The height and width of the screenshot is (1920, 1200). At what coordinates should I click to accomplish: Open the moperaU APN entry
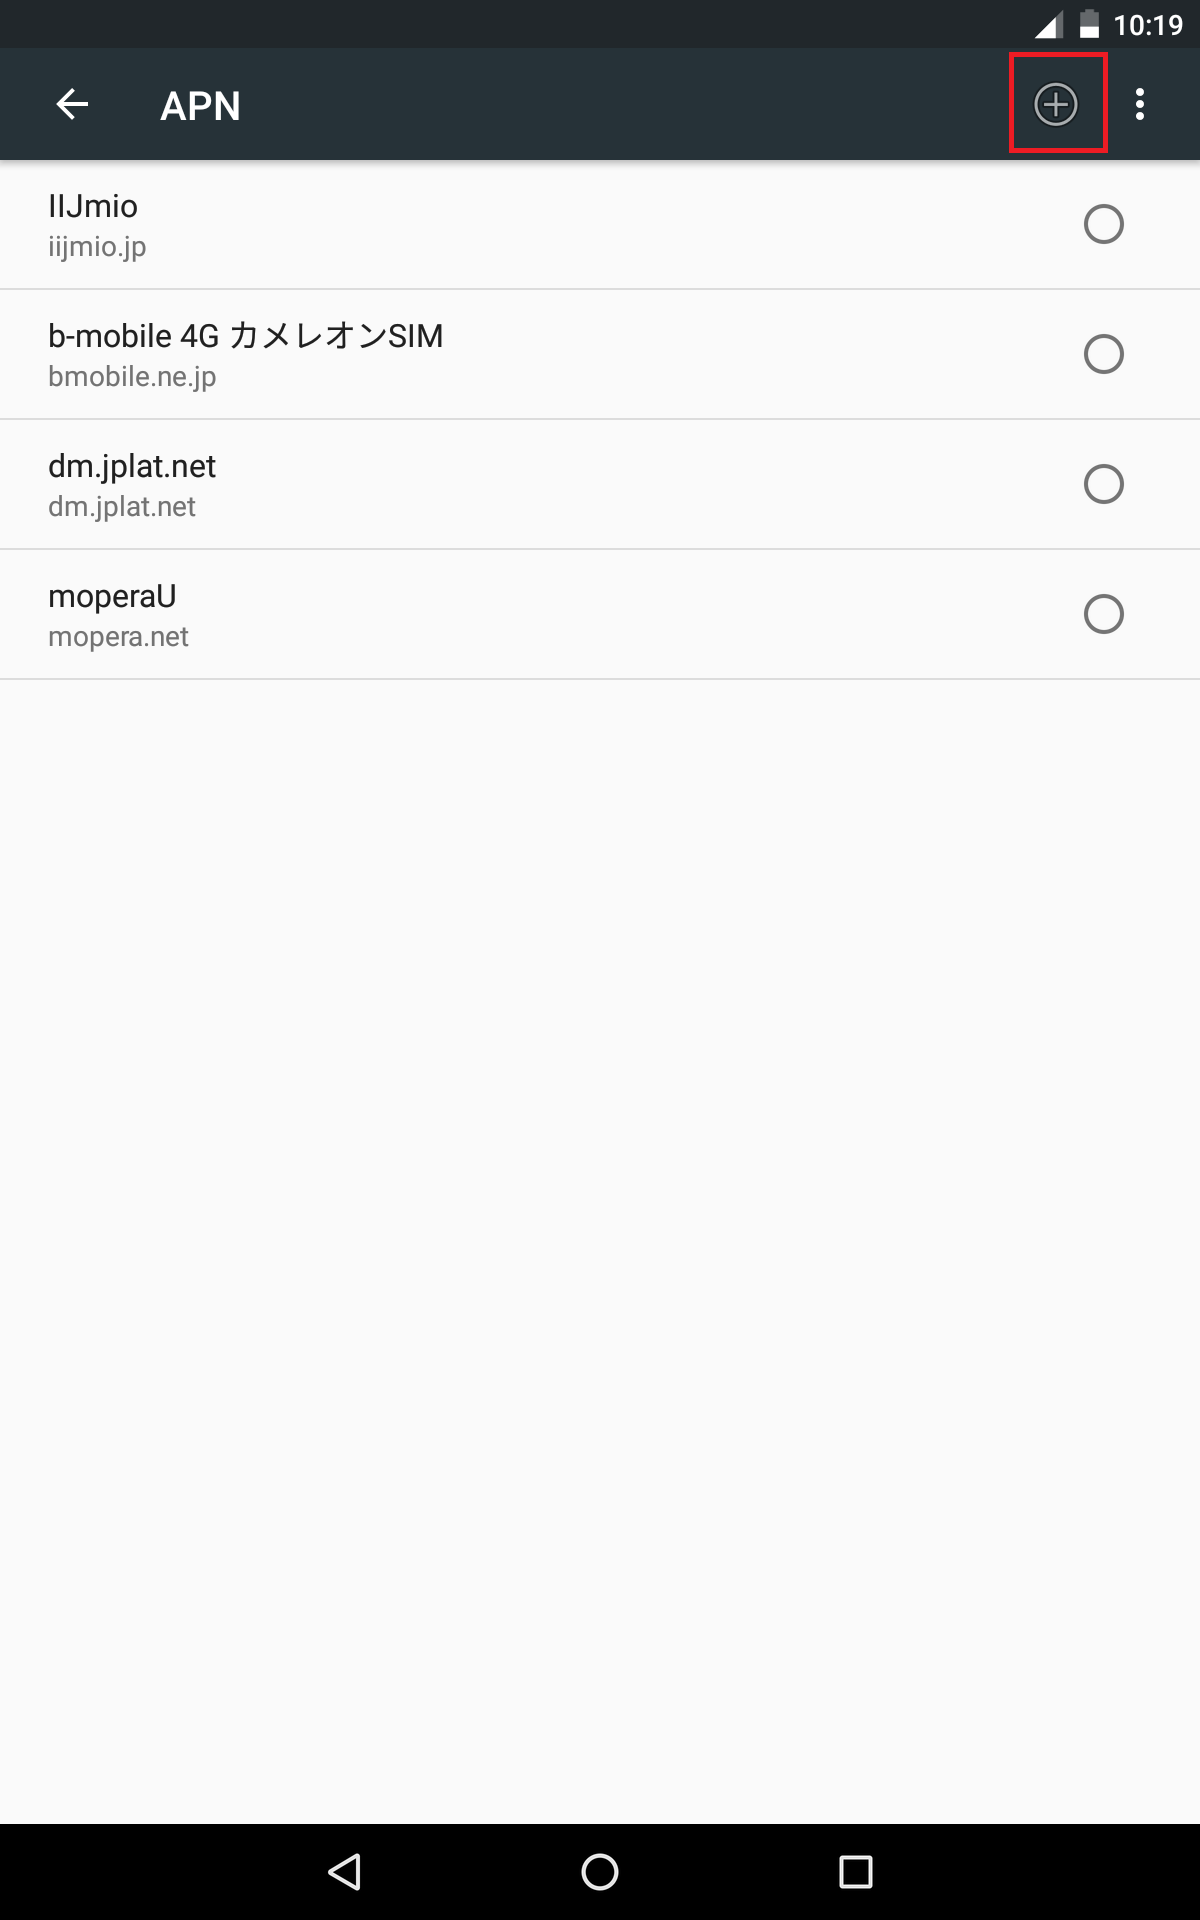[112, 597]
